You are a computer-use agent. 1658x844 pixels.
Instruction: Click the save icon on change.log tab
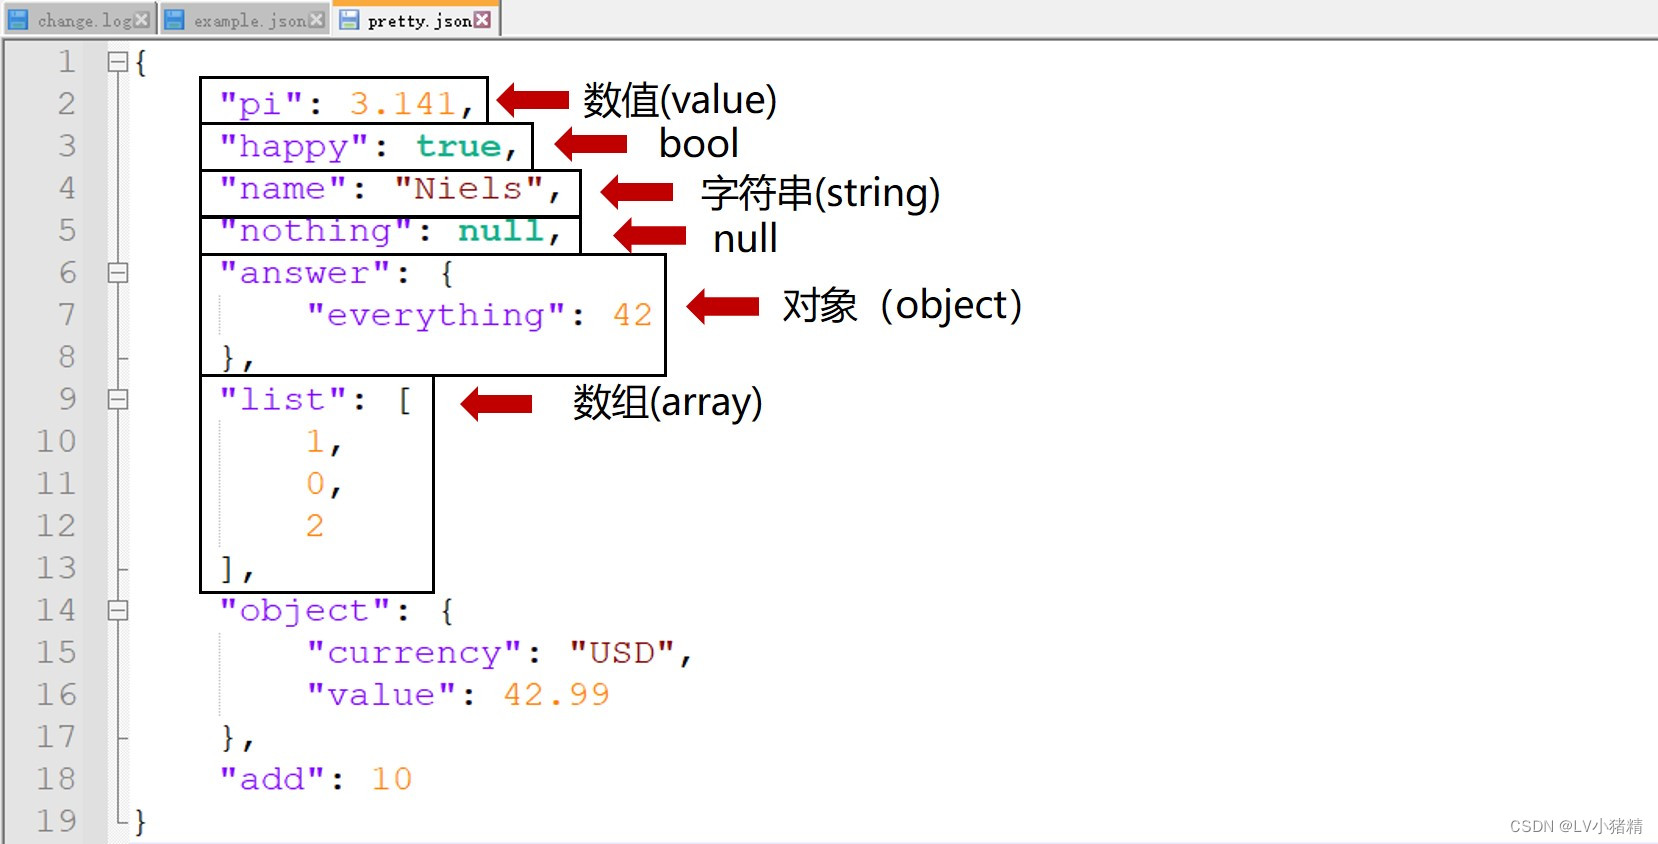(18, 20)
